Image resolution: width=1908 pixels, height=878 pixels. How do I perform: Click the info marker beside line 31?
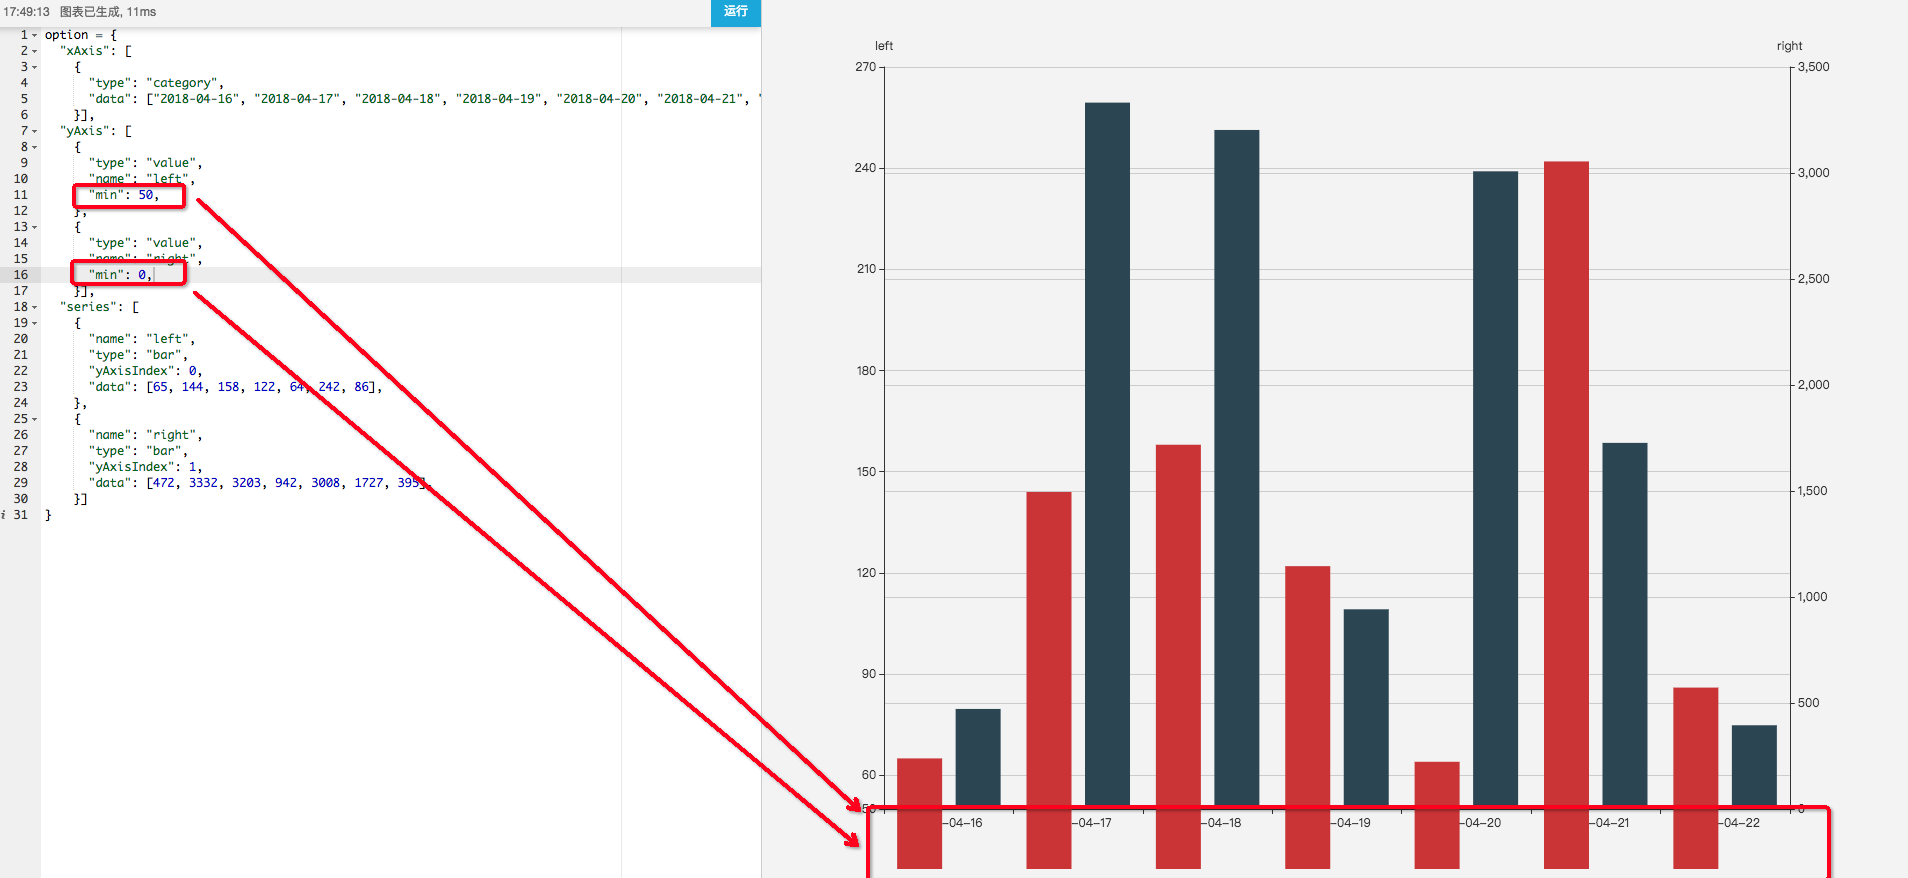point(4,515)
